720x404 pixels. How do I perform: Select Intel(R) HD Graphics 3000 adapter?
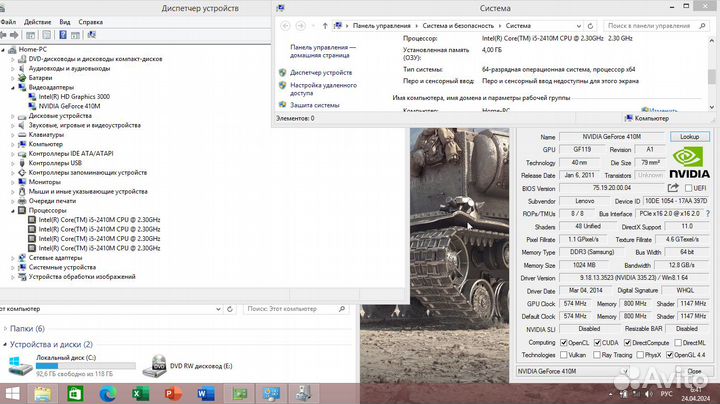[x=74, y=97]
